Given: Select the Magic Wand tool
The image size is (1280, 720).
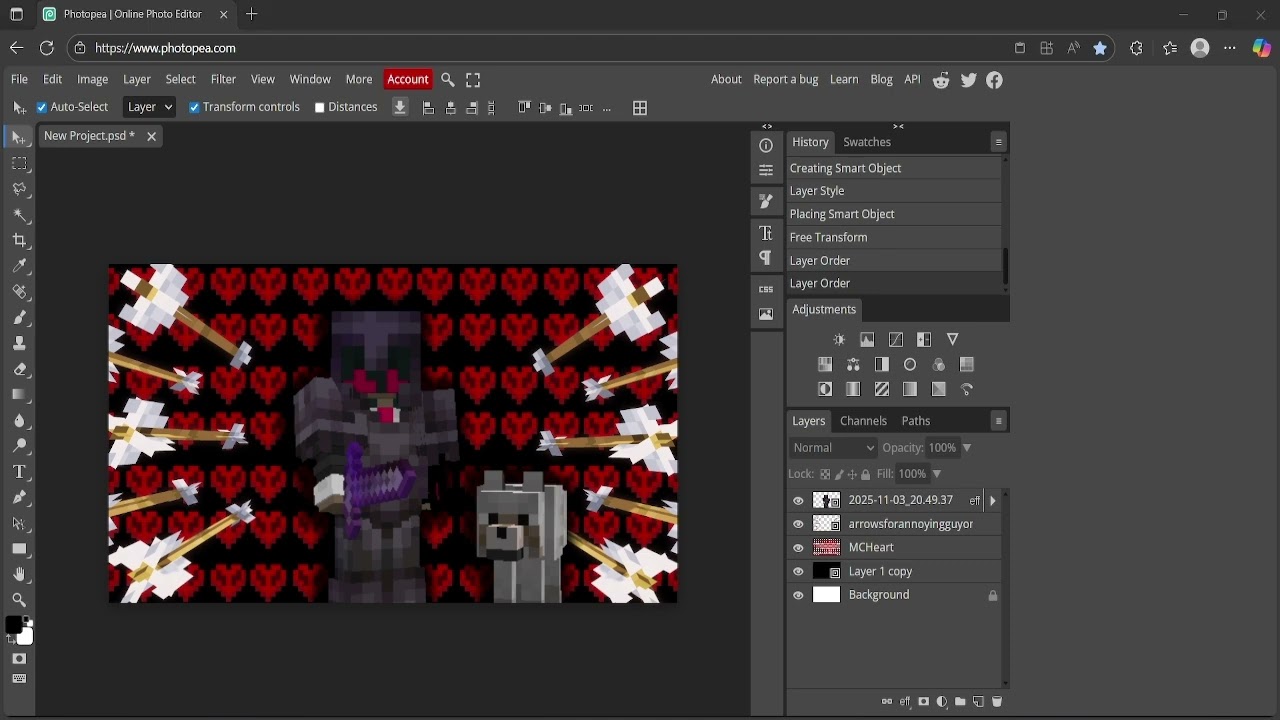Looking at the screenshot, I should pos(19,215).
